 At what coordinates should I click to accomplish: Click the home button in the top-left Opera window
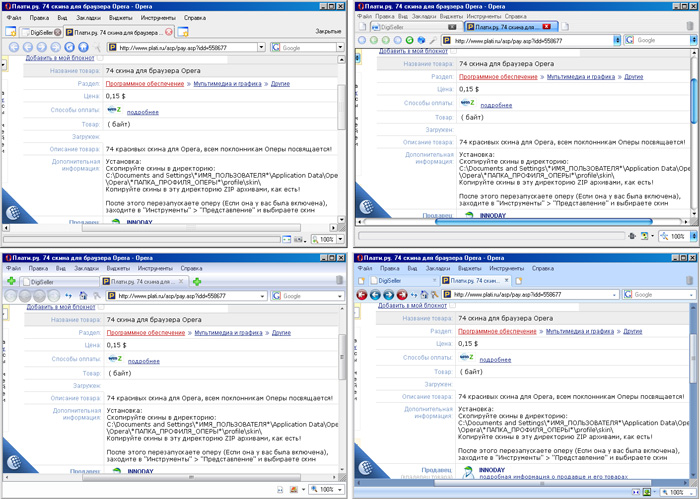click(x=83, y=47)
